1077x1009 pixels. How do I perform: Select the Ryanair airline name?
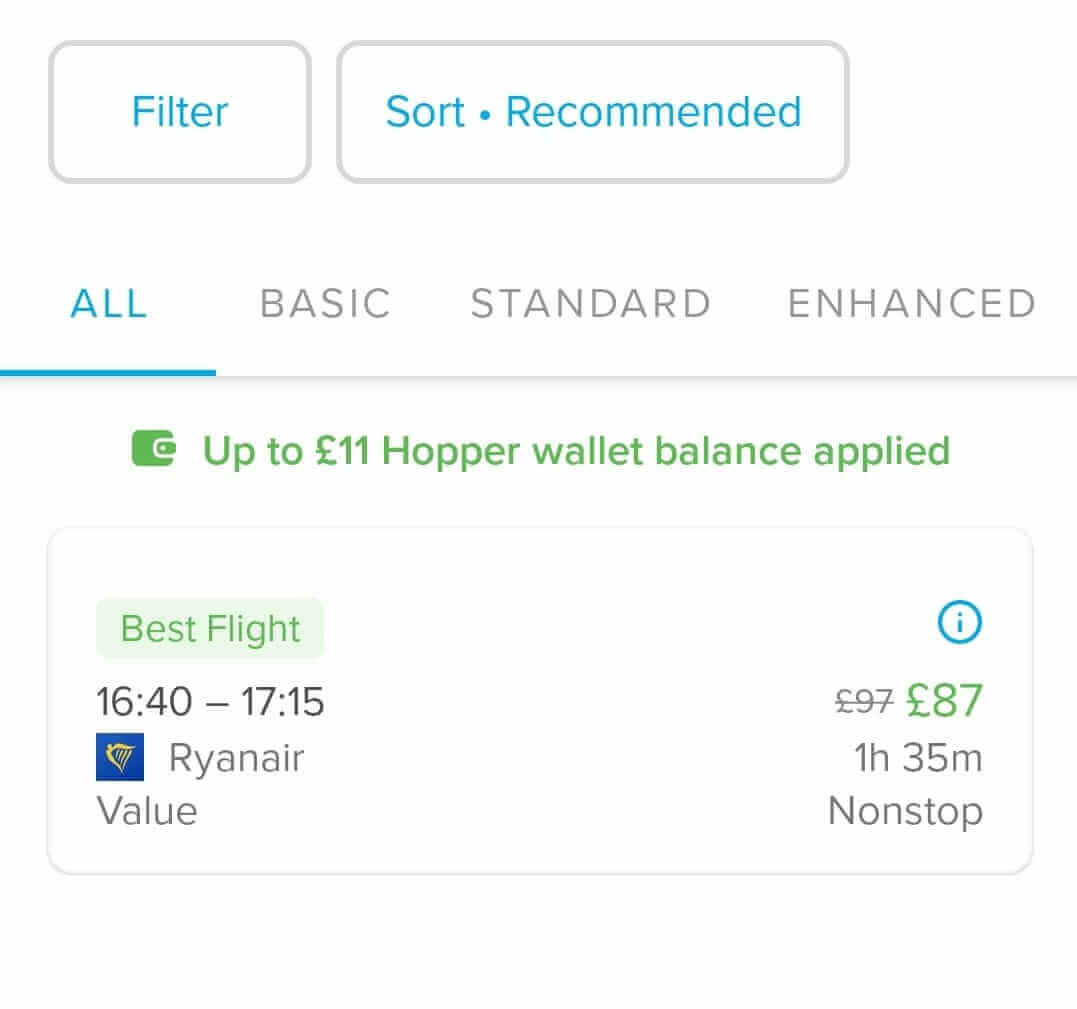tap(236, 758)
